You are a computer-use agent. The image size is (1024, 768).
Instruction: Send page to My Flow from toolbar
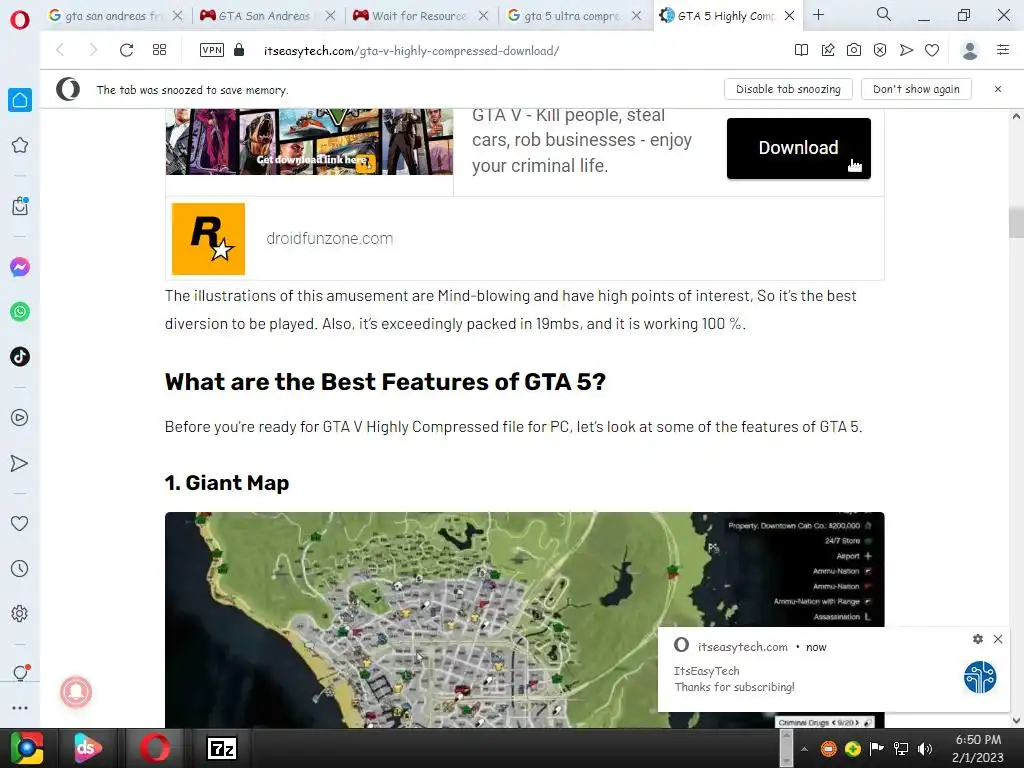click(906, 50)
